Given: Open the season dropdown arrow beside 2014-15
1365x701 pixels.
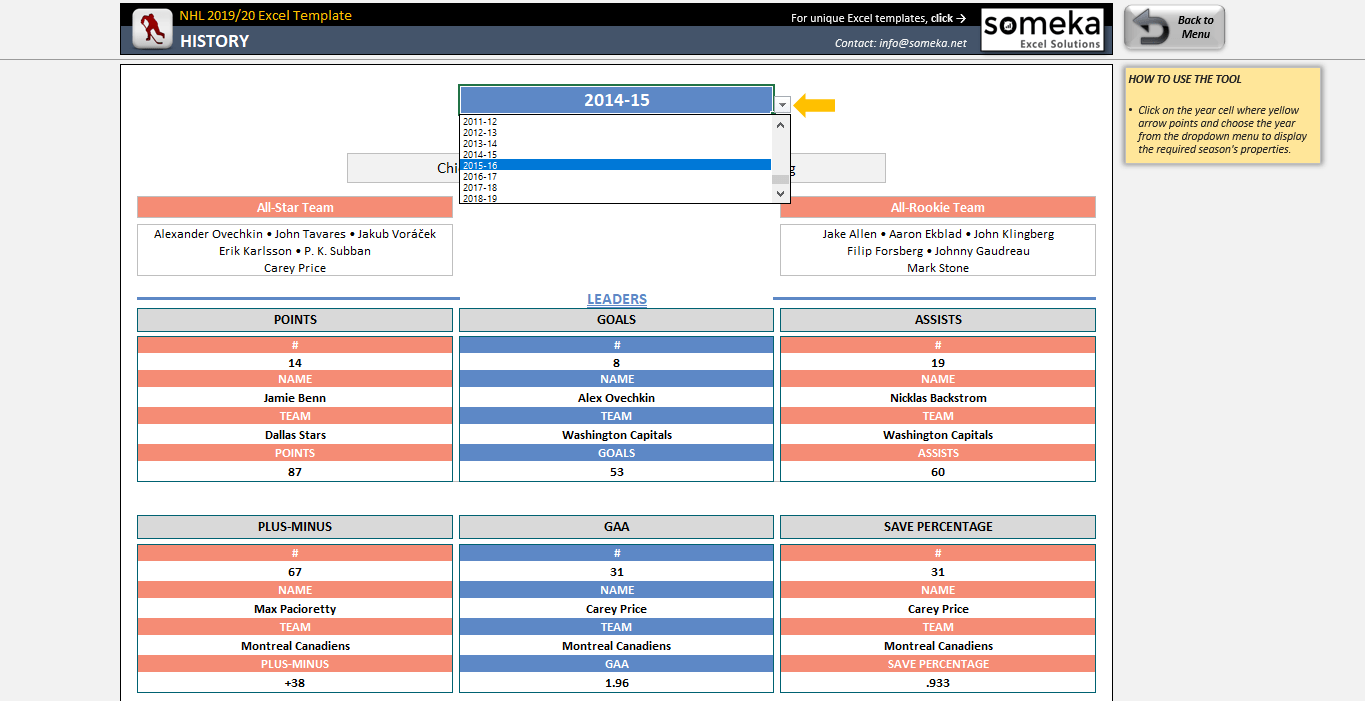Looking at the screenshot, I should [781, 103].
